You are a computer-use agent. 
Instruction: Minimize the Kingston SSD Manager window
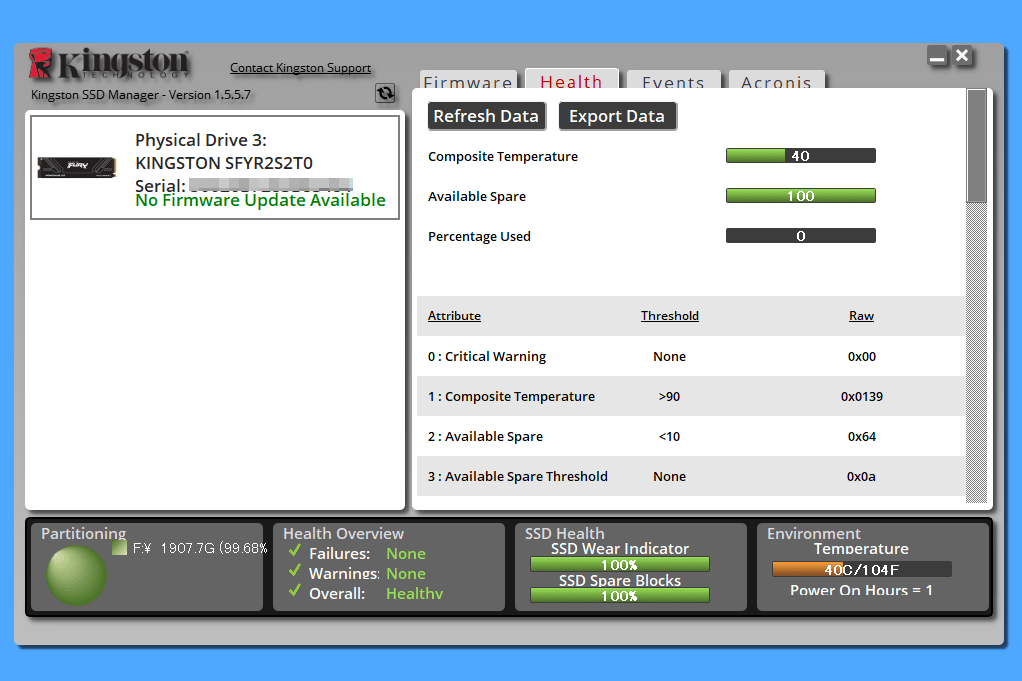[937, 57]
